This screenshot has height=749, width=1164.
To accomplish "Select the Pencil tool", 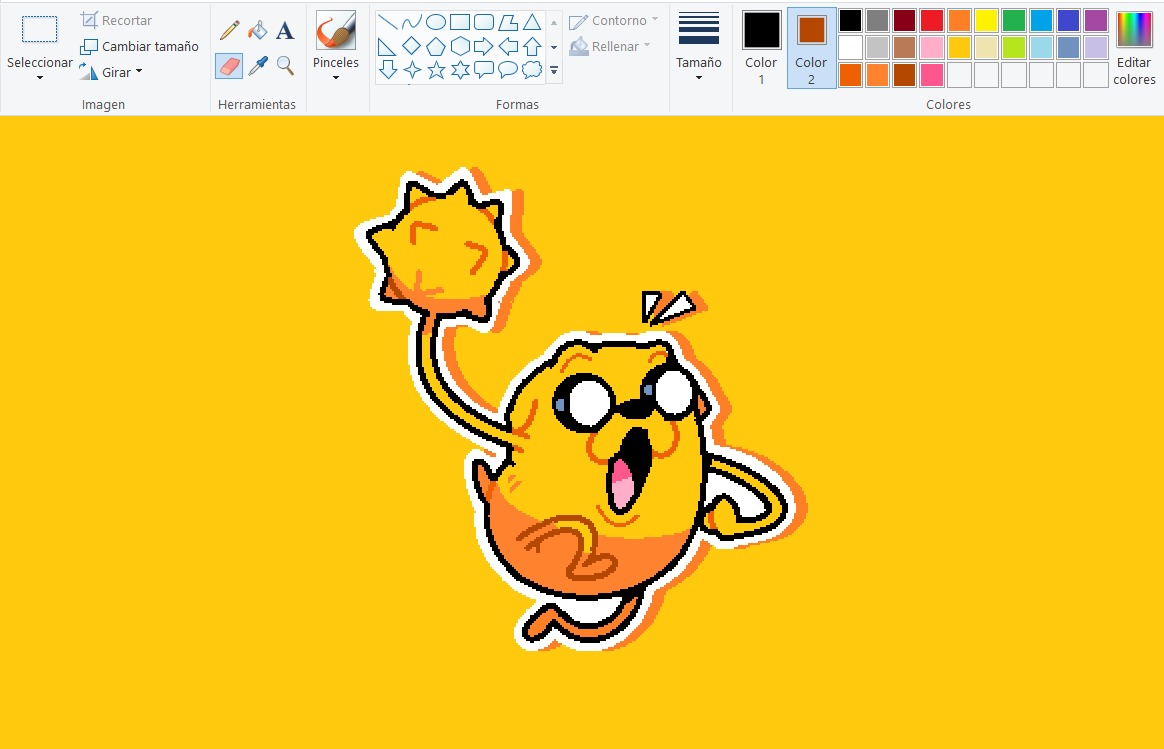I will (229, 30).
